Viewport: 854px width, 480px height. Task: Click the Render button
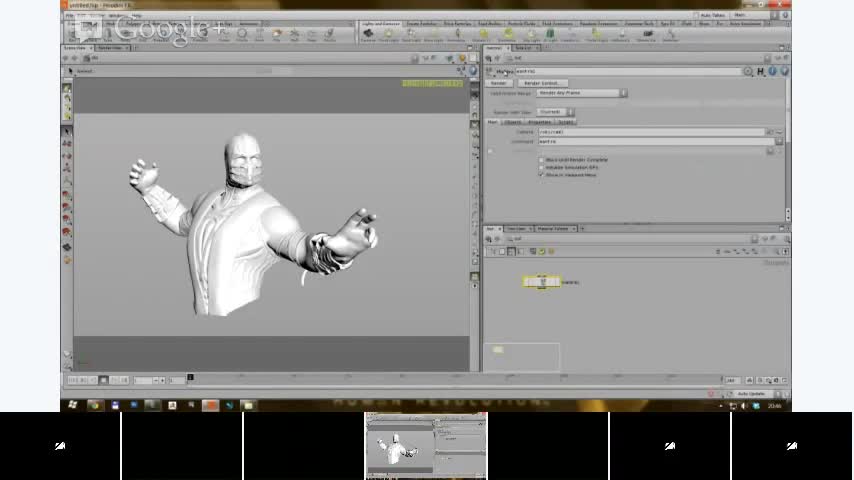[498, 83]
